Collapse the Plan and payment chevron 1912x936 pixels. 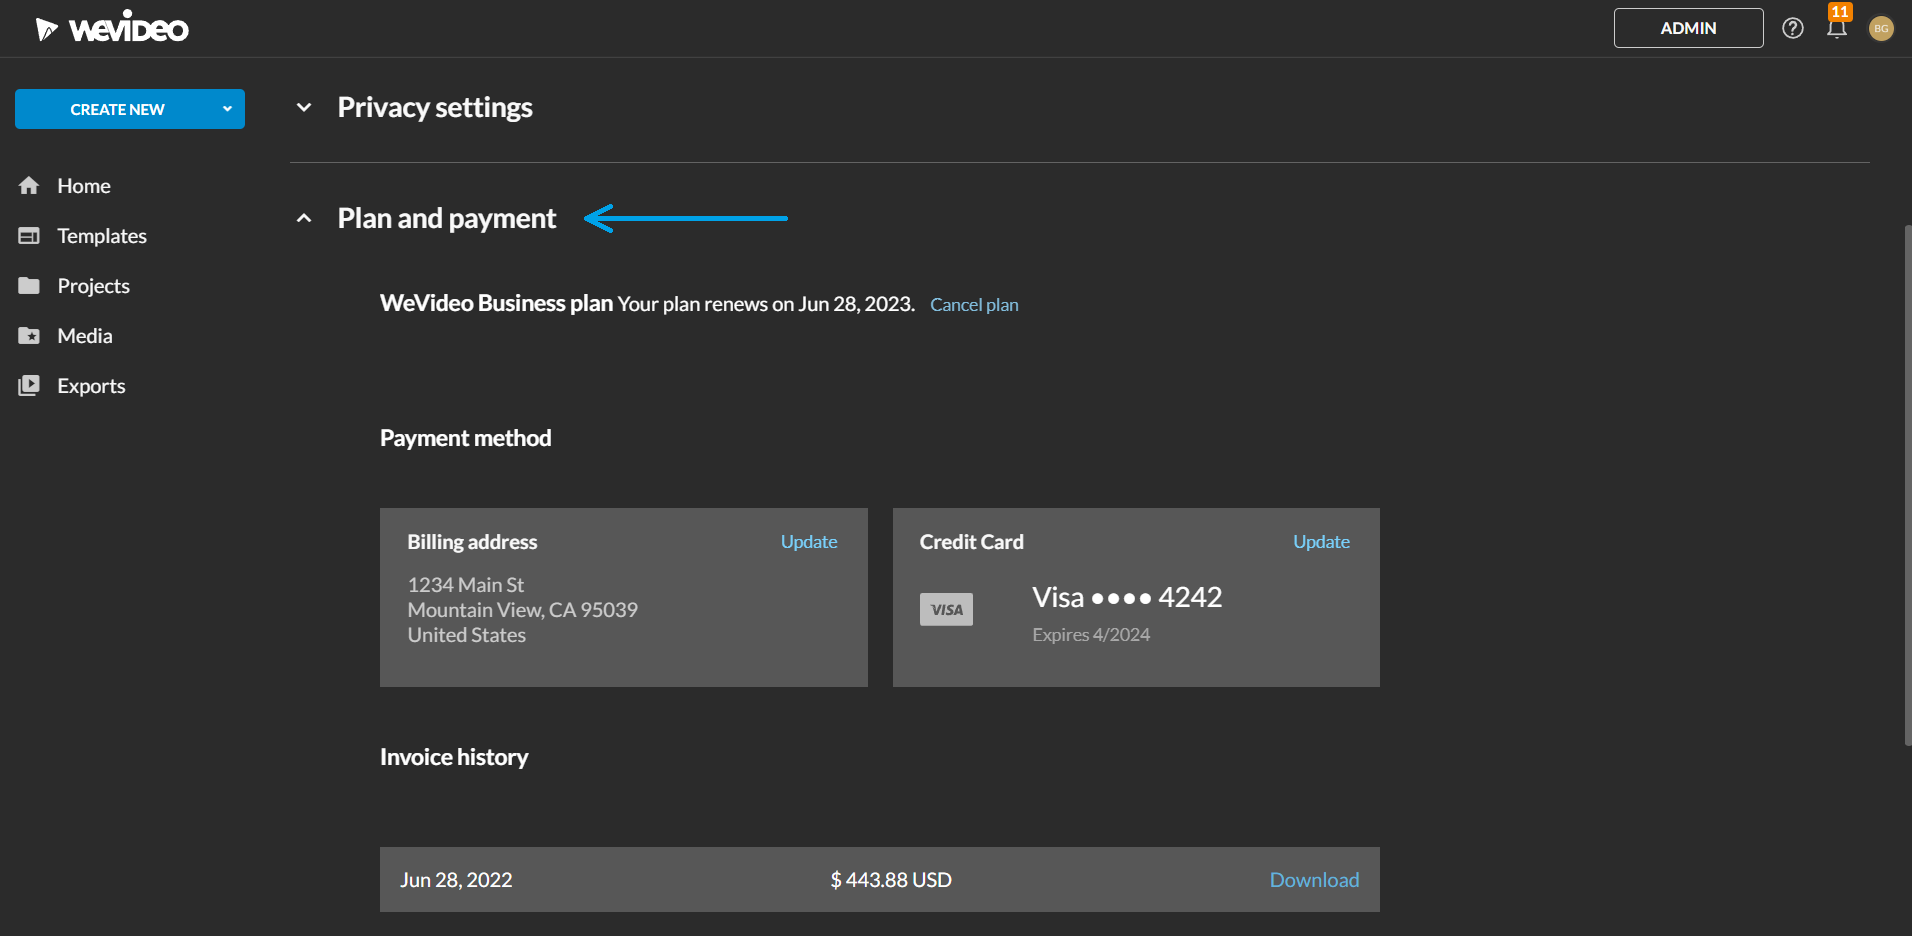click(x=304, y=218)
